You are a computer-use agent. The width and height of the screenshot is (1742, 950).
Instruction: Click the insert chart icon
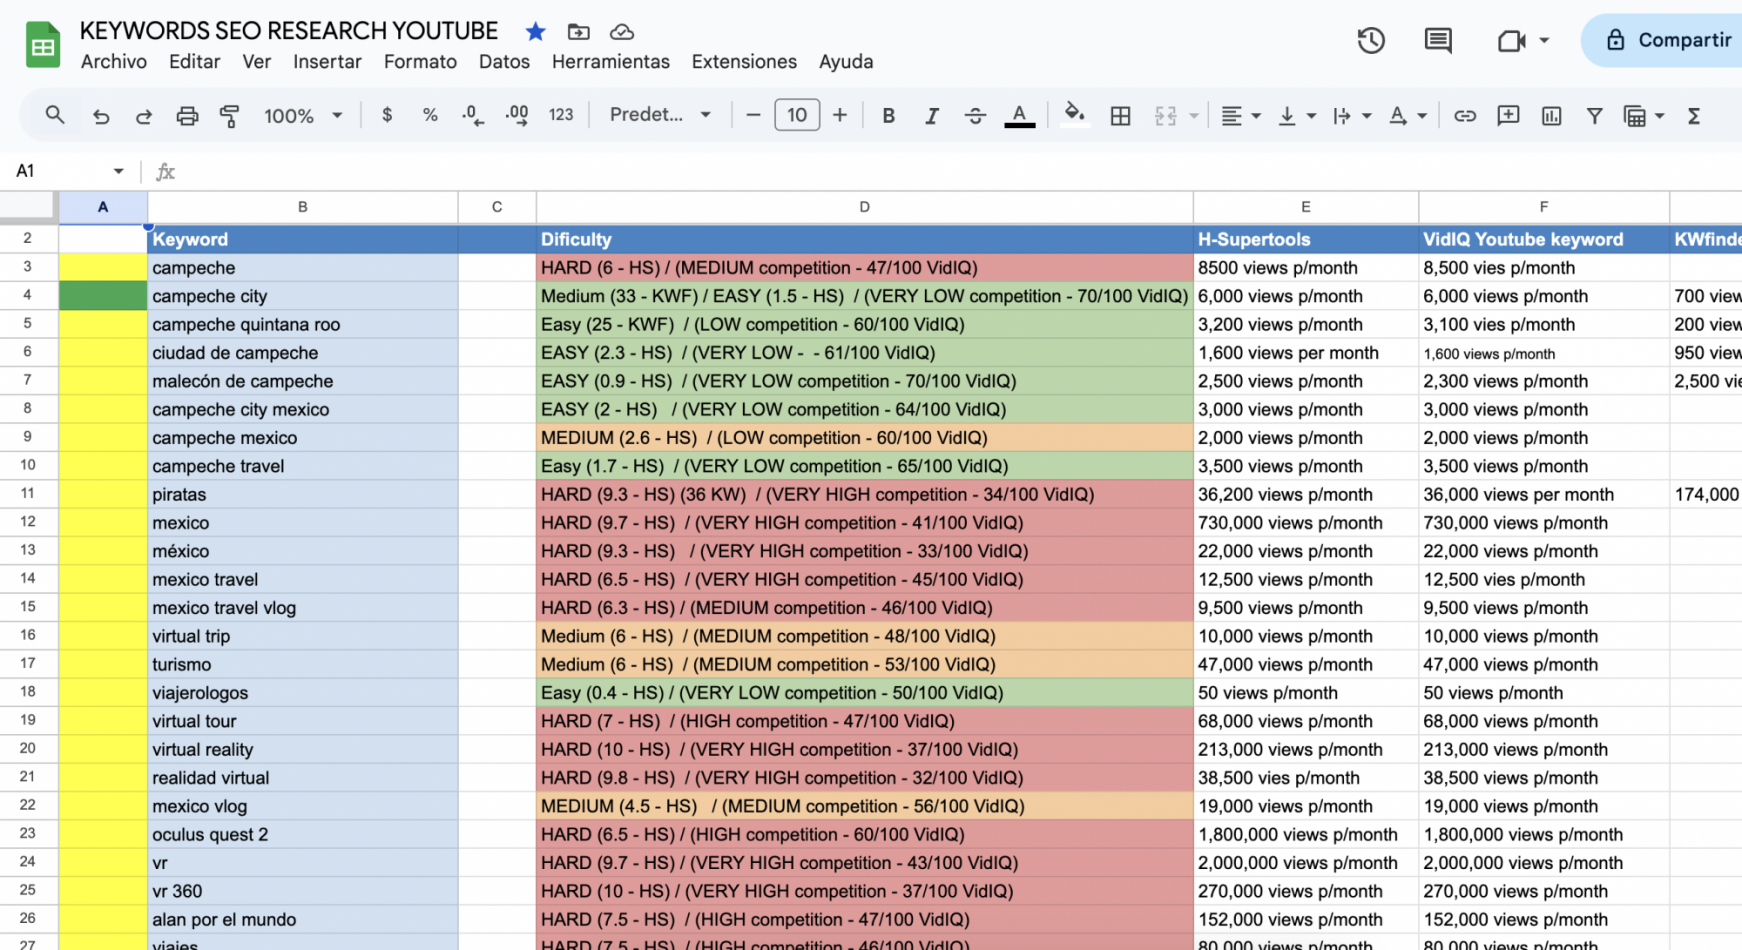[1551, 116]
